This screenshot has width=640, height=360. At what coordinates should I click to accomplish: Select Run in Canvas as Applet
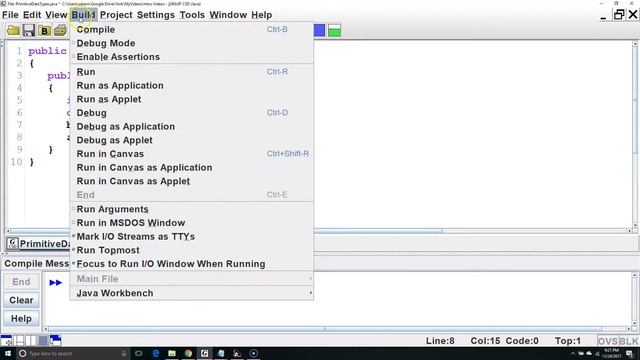click(x=191, y=181)
